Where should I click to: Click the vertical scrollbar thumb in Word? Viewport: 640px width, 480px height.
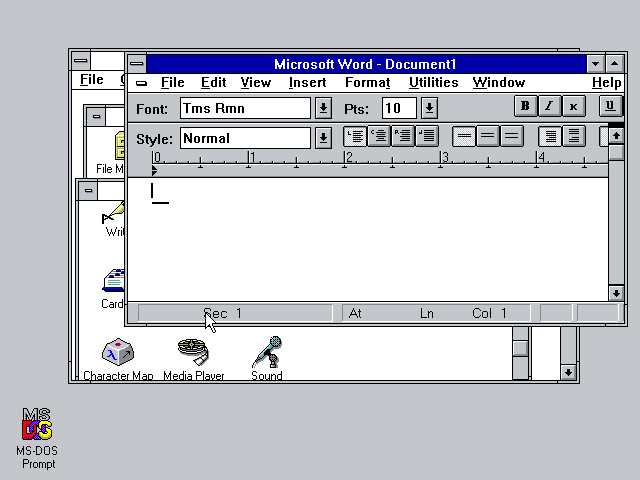click(616, 153)
